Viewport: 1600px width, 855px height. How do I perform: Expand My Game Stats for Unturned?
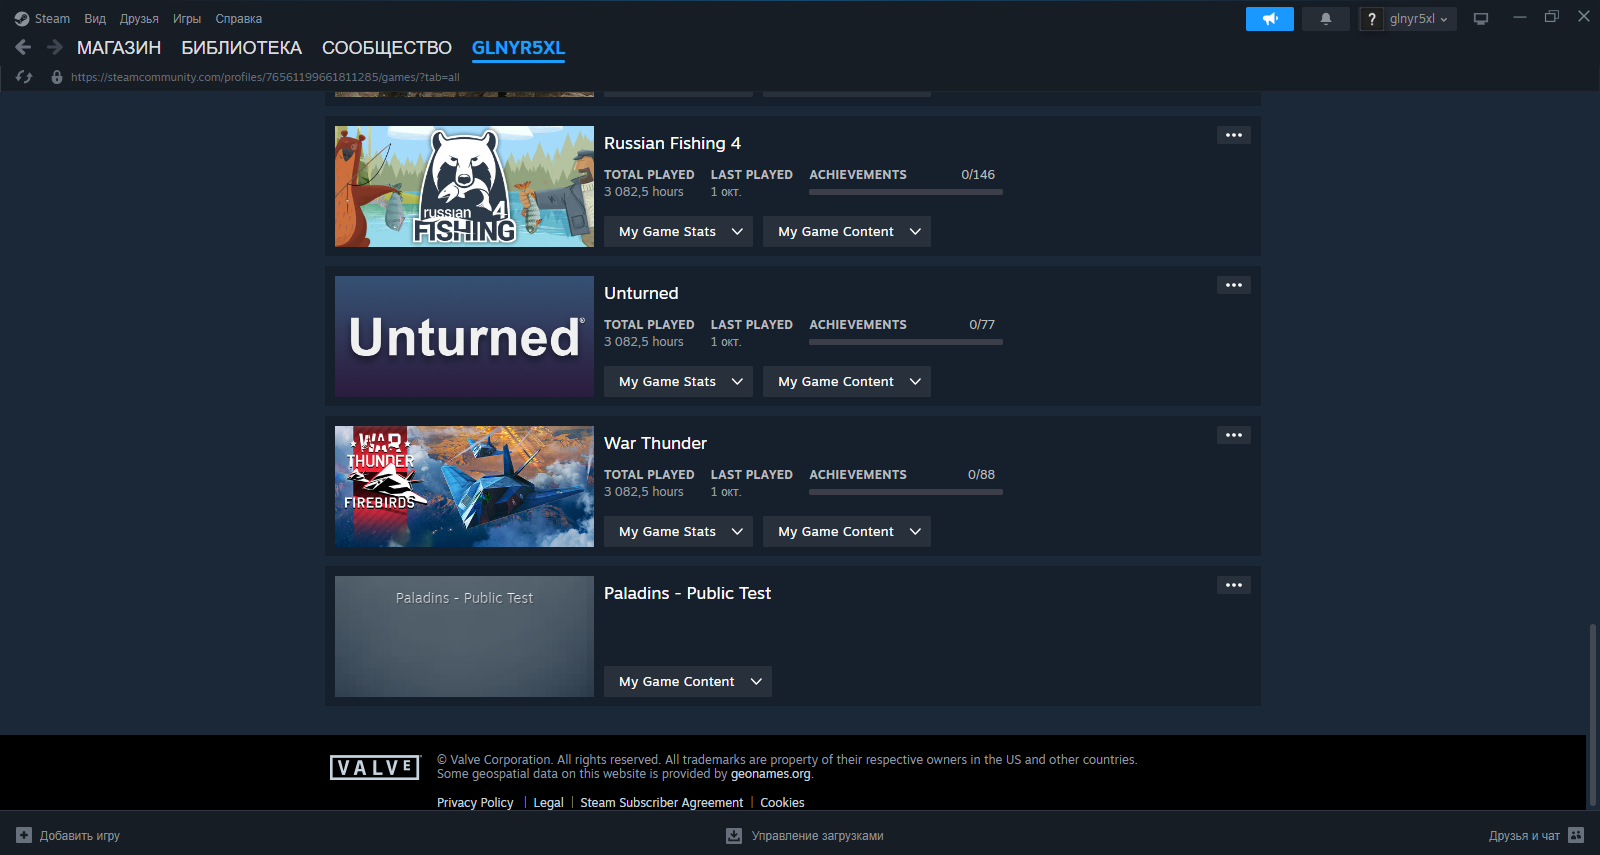[x=678, y=381]
